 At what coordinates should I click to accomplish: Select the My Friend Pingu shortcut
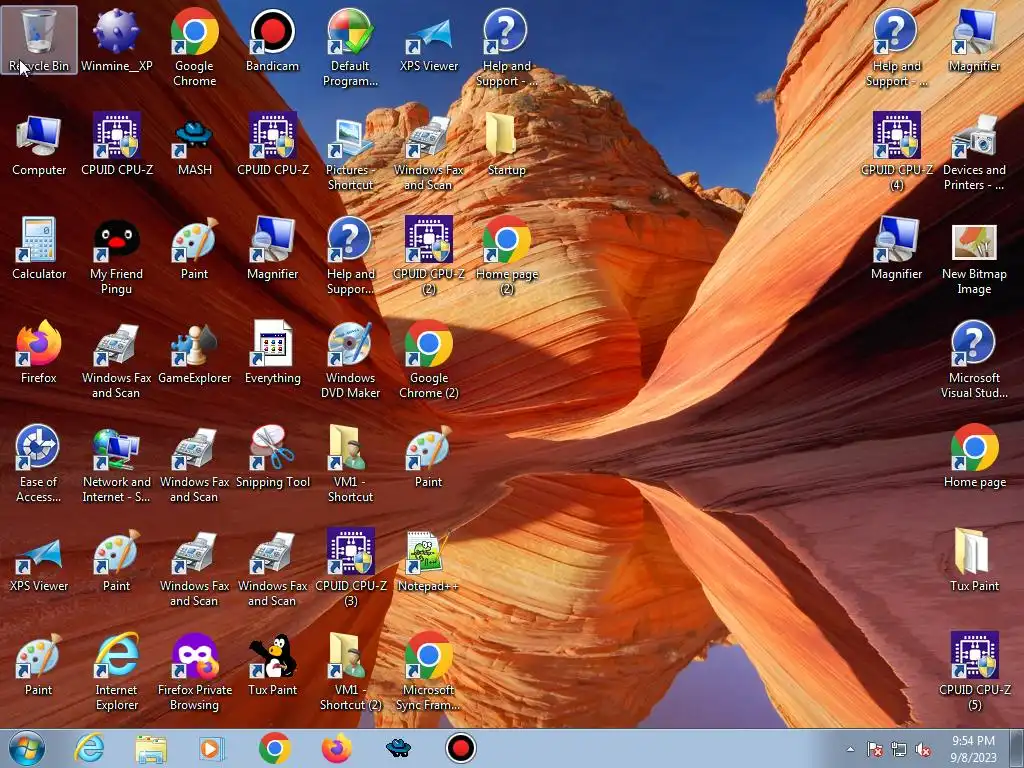coord(116,256)
